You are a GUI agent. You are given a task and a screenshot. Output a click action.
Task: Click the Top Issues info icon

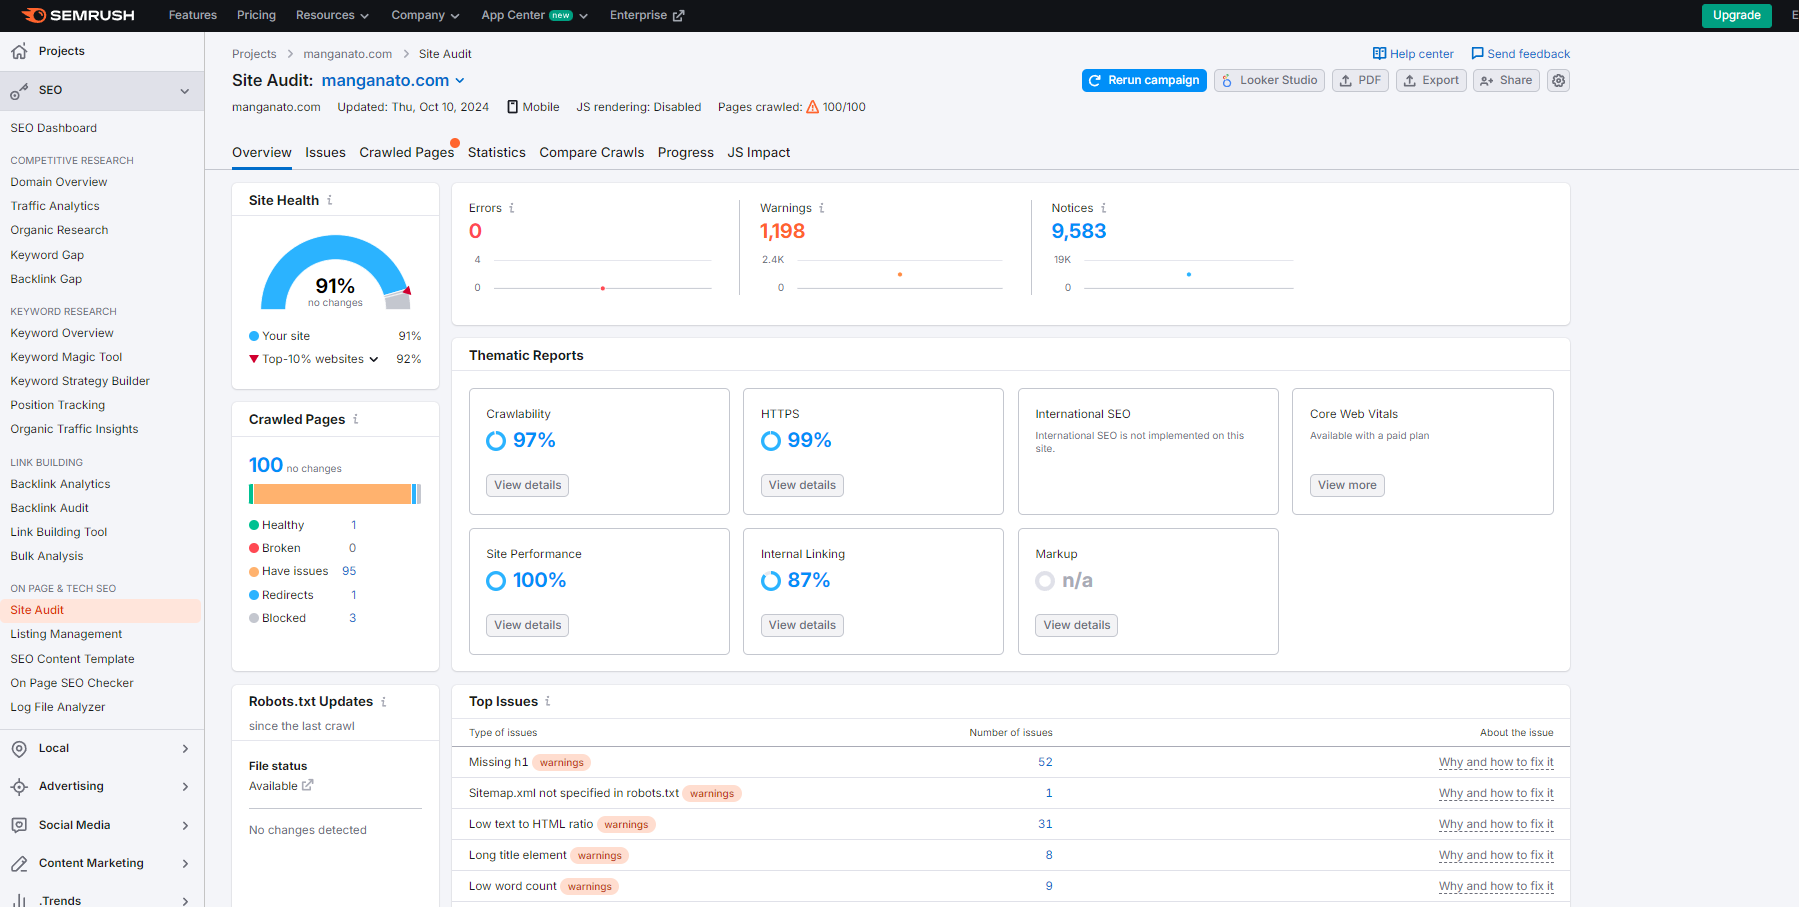548,701
